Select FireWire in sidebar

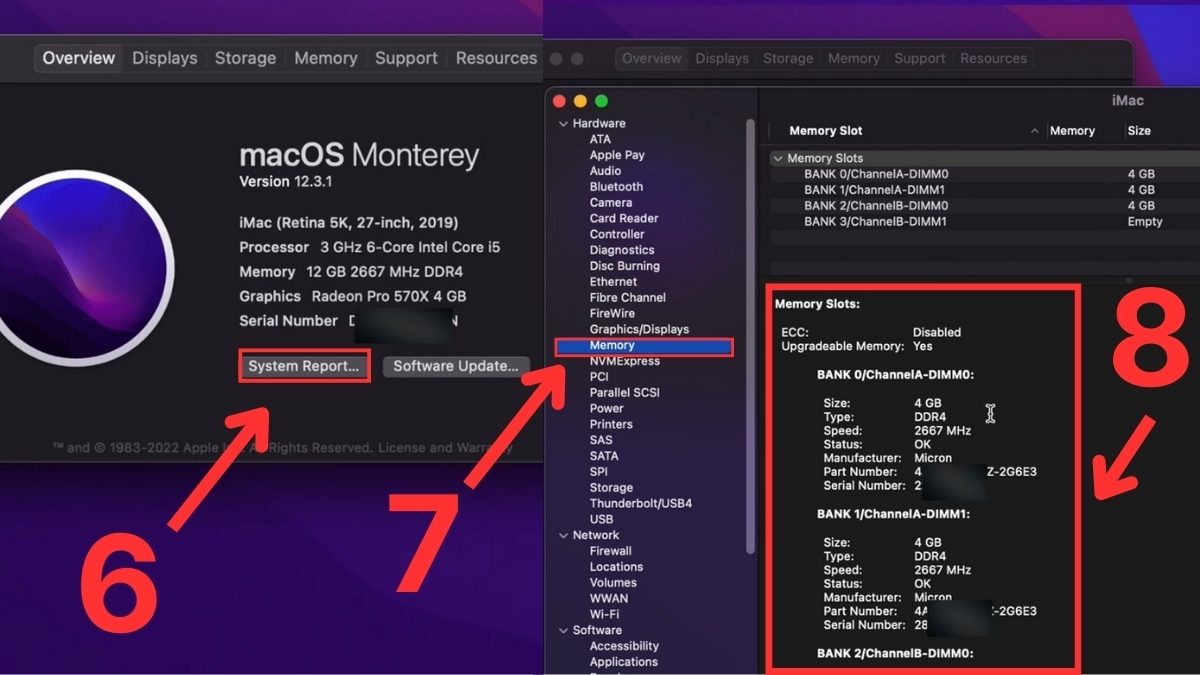pyautogui.click(x=612, y=314)
